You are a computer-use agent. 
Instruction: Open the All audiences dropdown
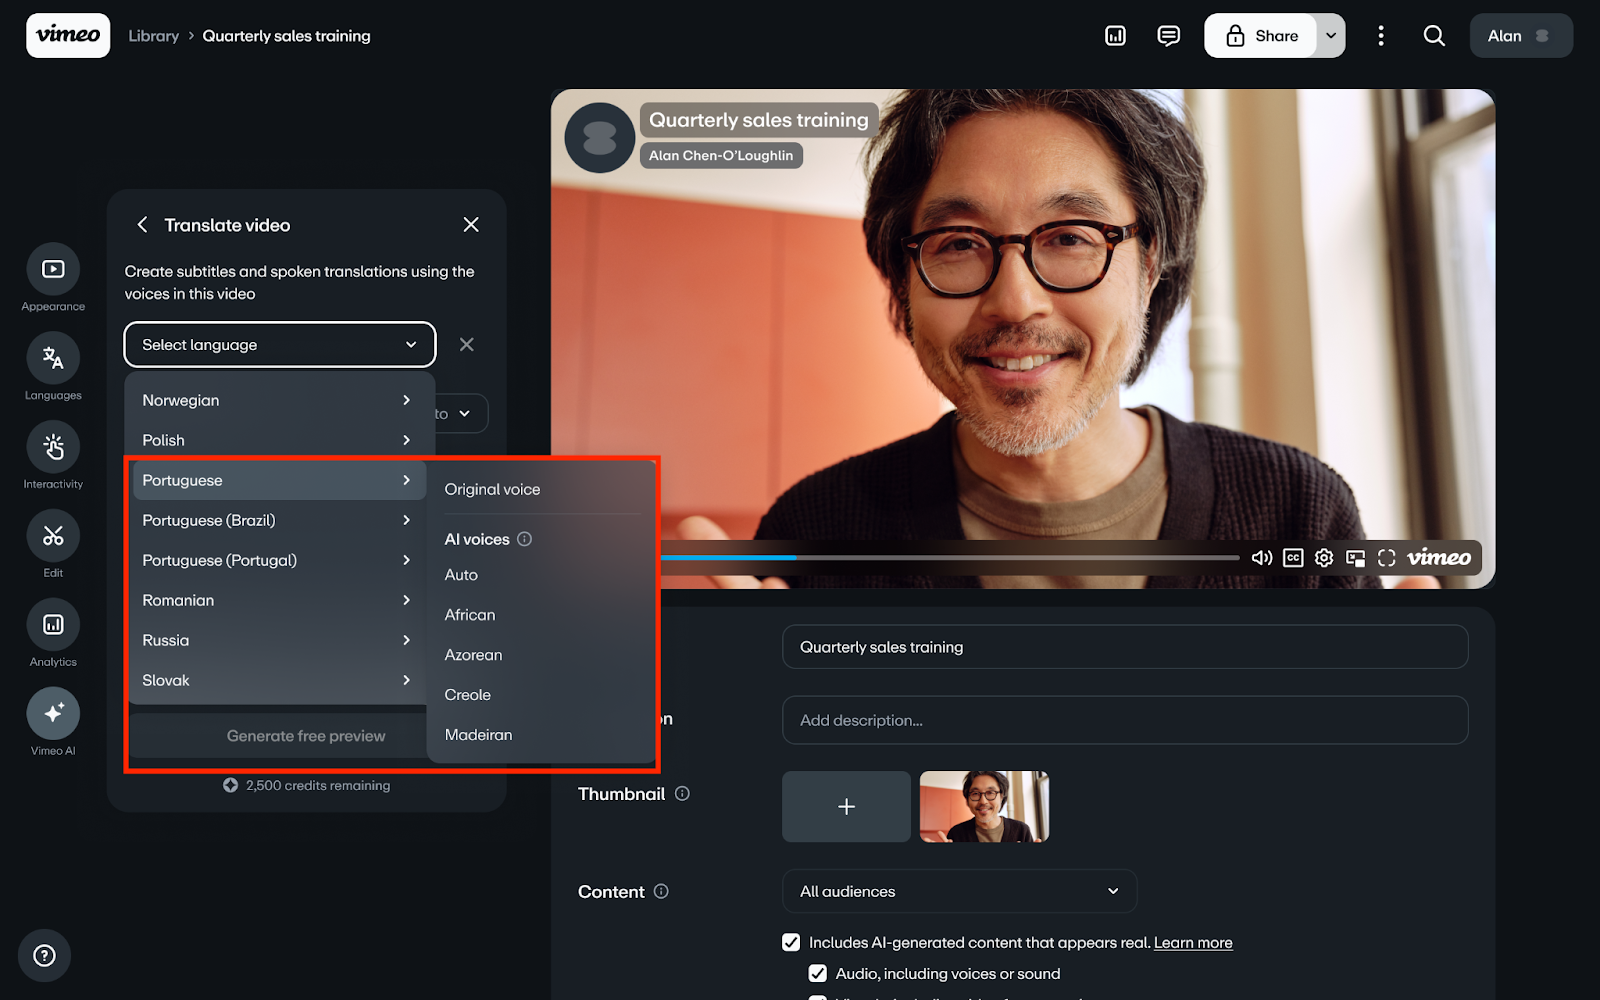pyautogui.click(x=958, y=891)
